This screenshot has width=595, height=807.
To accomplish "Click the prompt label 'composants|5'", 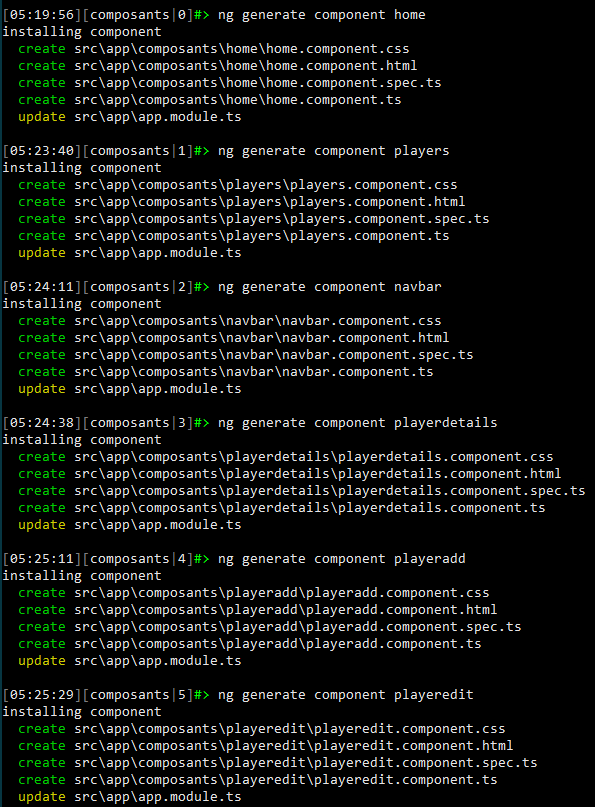I will pos(138,694).
